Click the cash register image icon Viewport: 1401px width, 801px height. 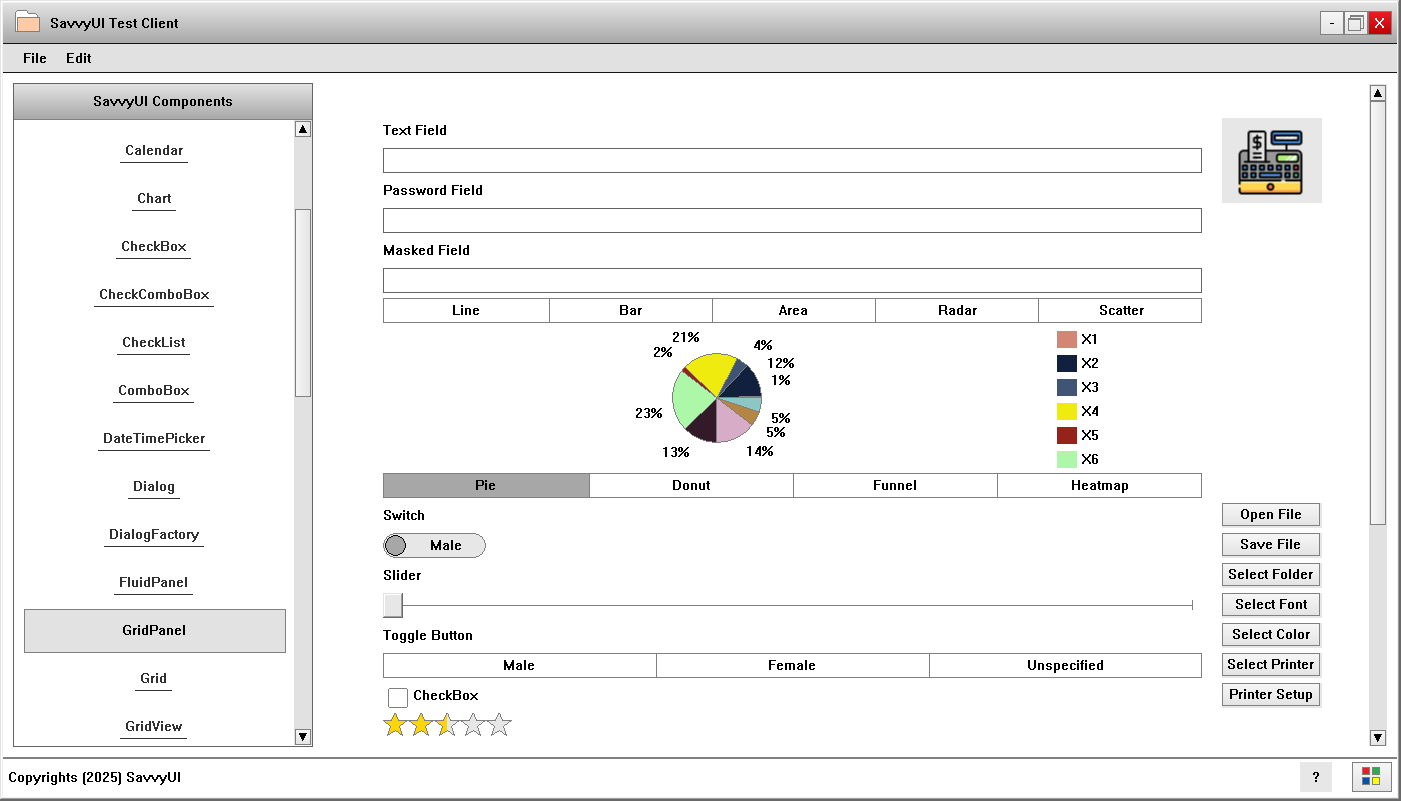[x=1271, y=160]
